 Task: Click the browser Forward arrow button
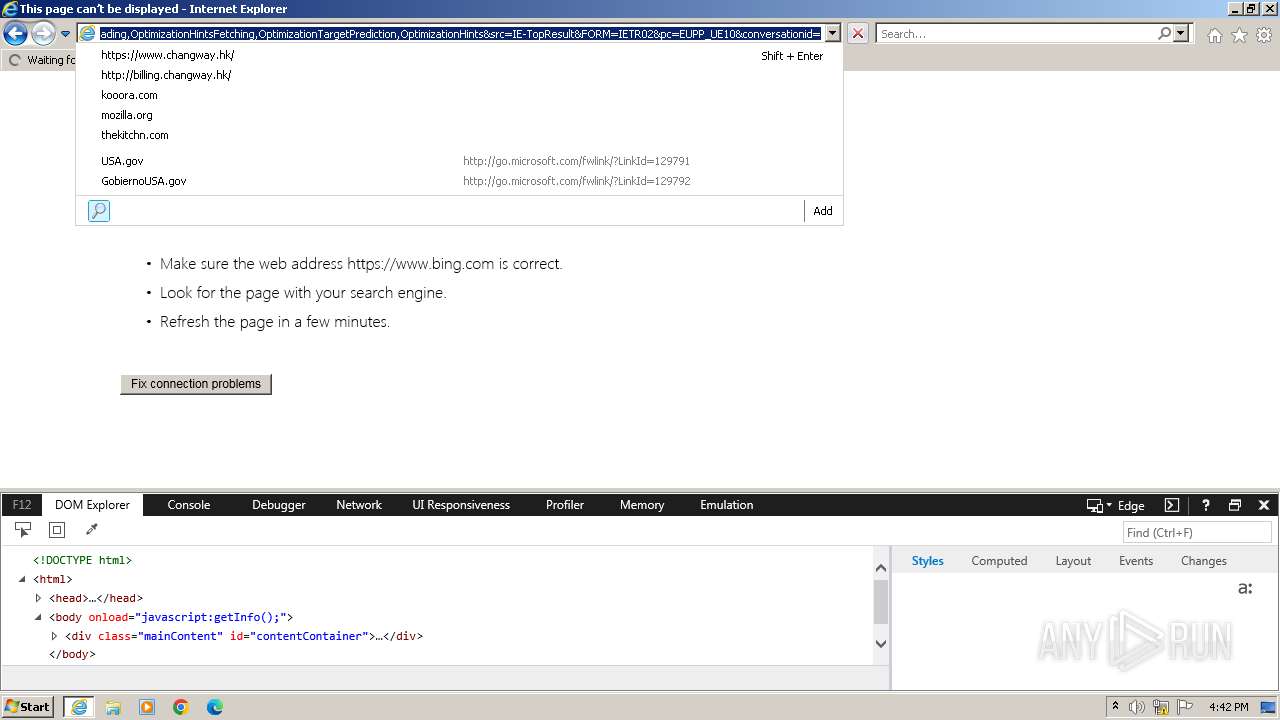[x=43, y=34]
